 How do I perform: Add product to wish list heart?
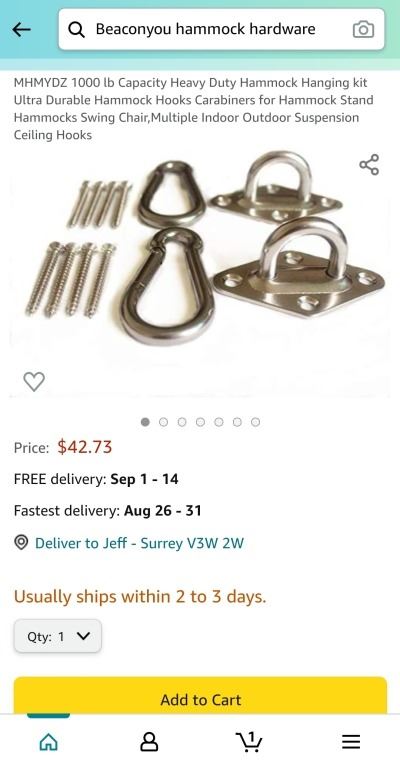[x=34, y=382]
